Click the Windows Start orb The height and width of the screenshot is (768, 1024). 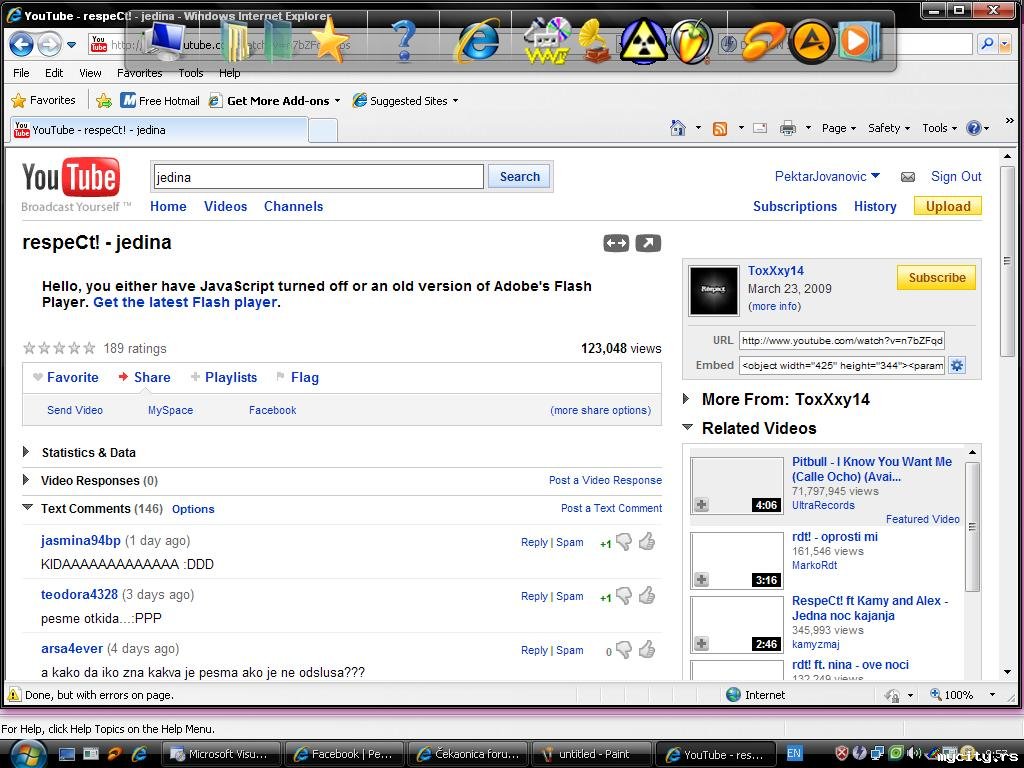tap(27, 755)
